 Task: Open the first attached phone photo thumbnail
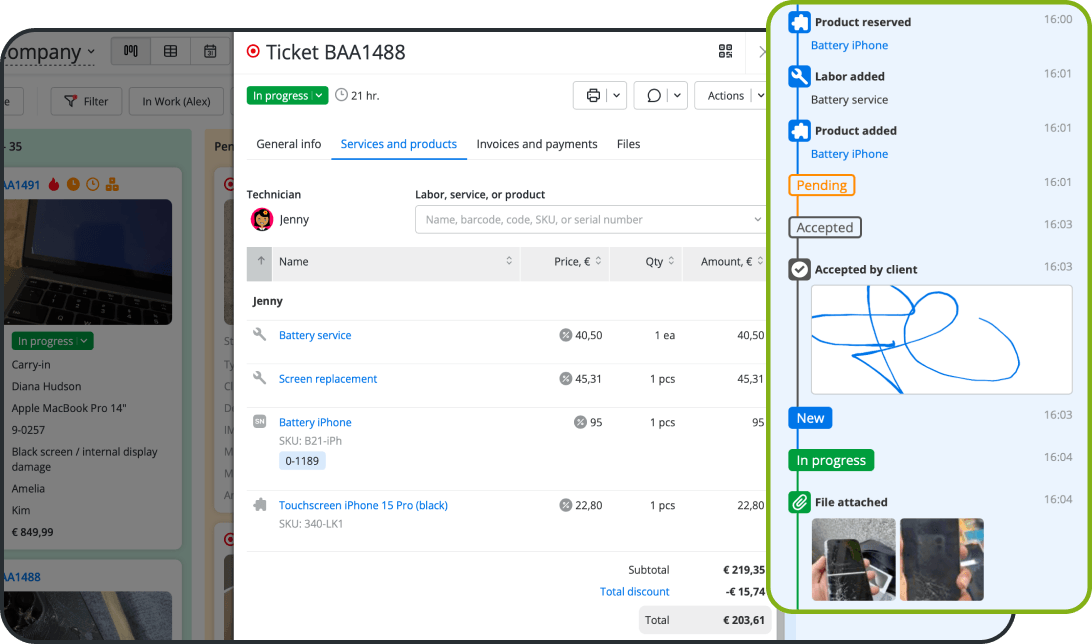tap(853, 559)
